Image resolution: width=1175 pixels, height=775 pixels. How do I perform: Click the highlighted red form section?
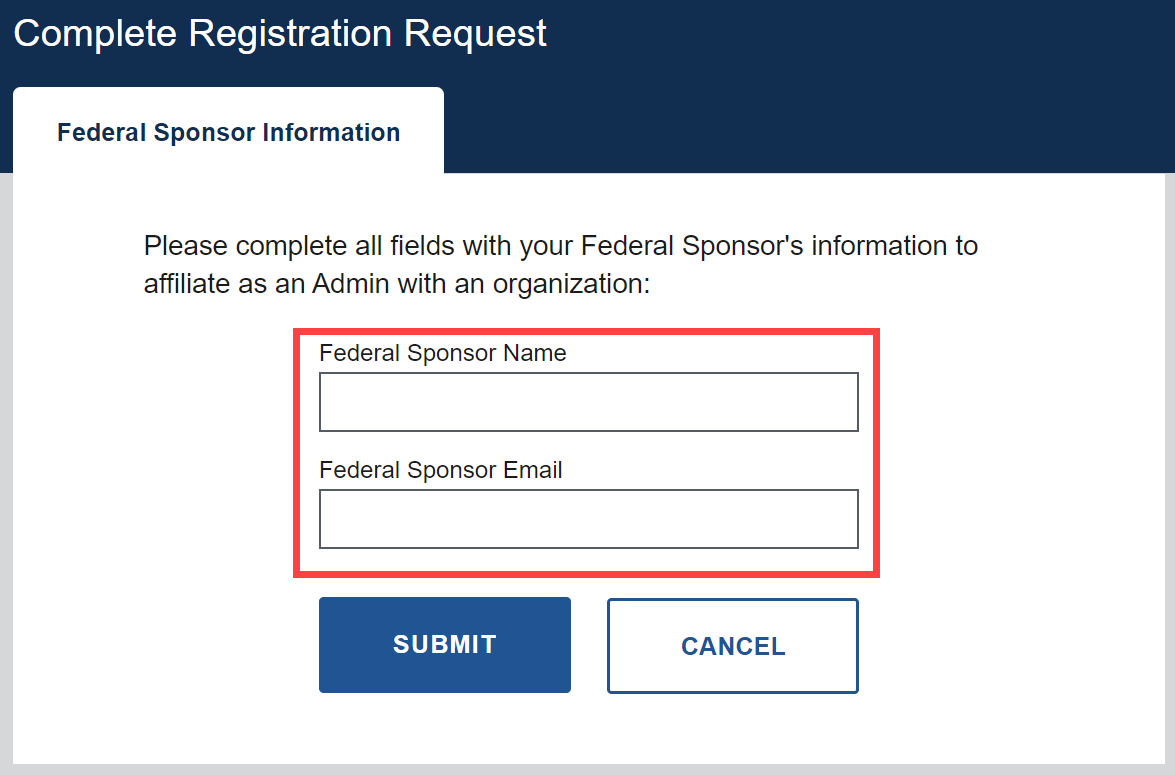pos(586,451)
